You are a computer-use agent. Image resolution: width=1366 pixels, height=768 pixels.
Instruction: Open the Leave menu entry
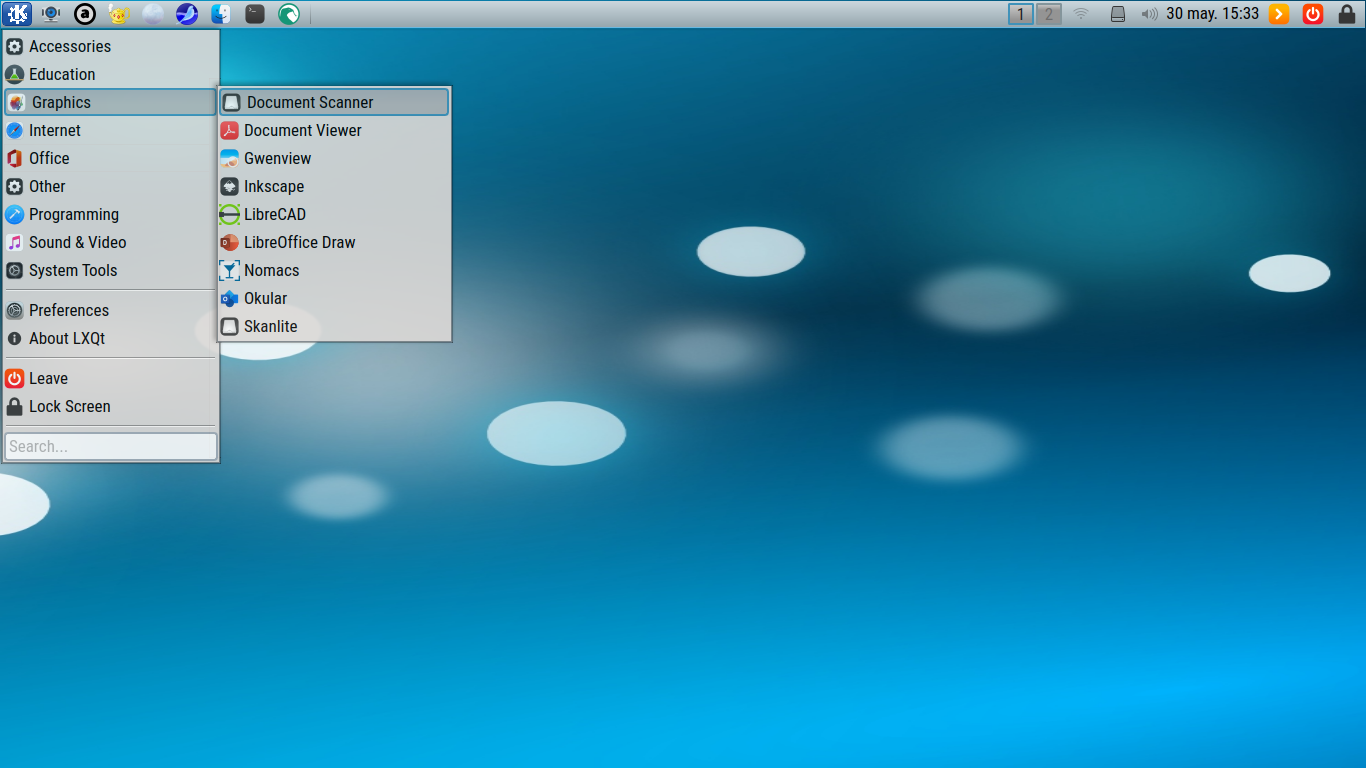point(110,378)
